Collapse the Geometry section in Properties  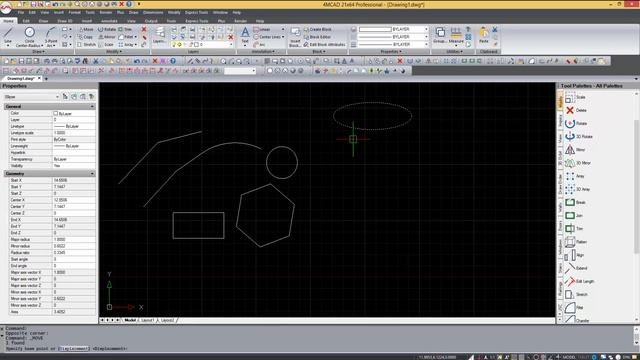92,173
